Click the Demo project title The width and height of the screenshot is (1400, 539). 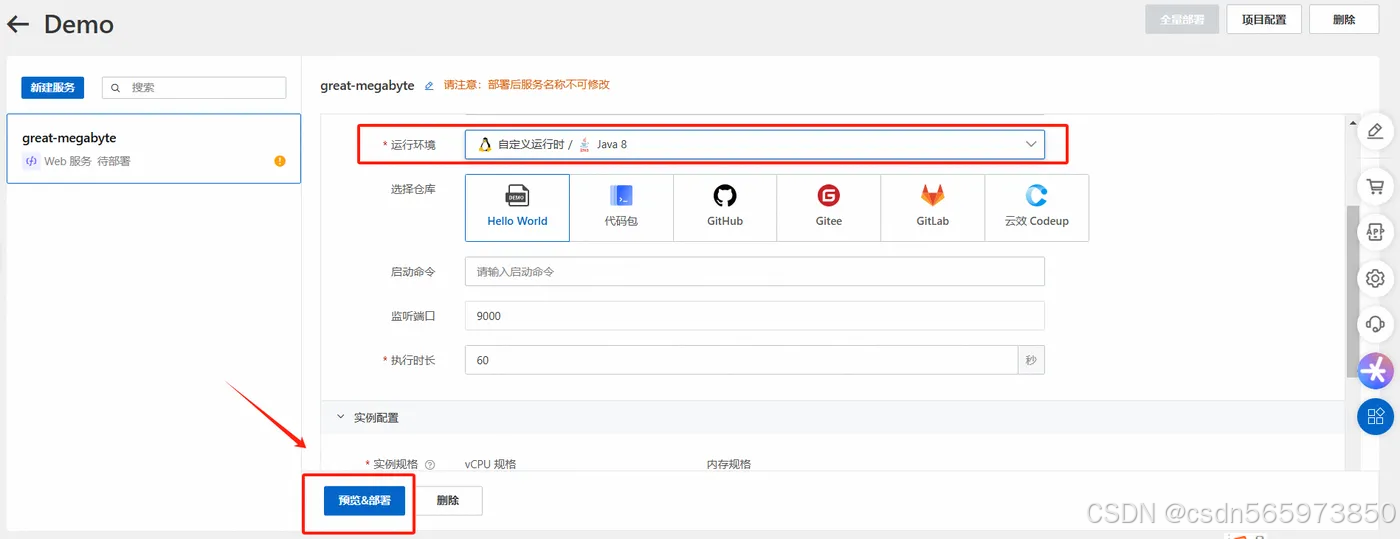point(79,24)
